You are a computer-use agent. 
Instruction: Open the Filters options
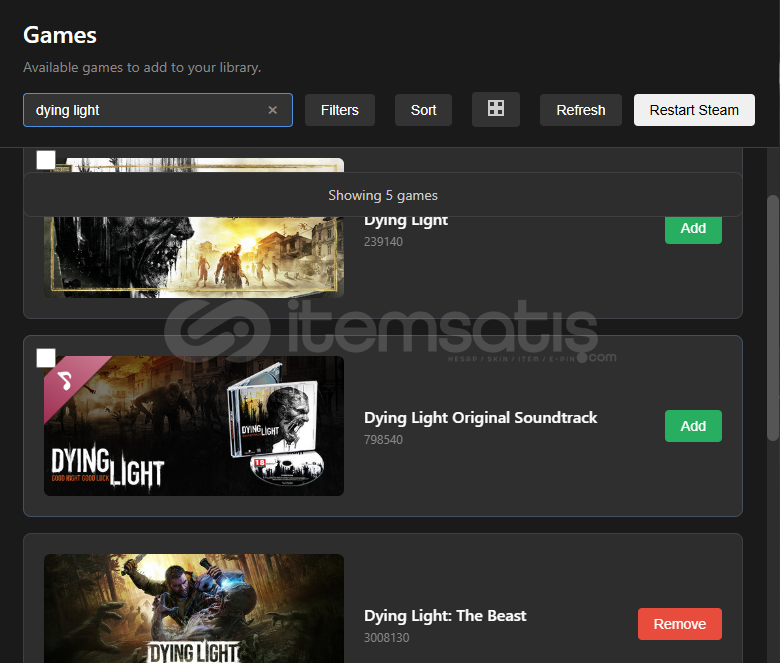click(340, 110)
